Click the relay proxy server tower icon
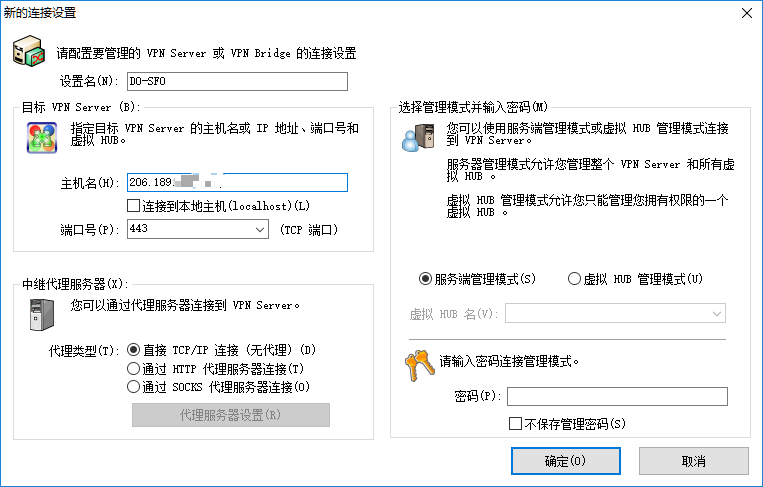763x487 pixels. [39, 314]
